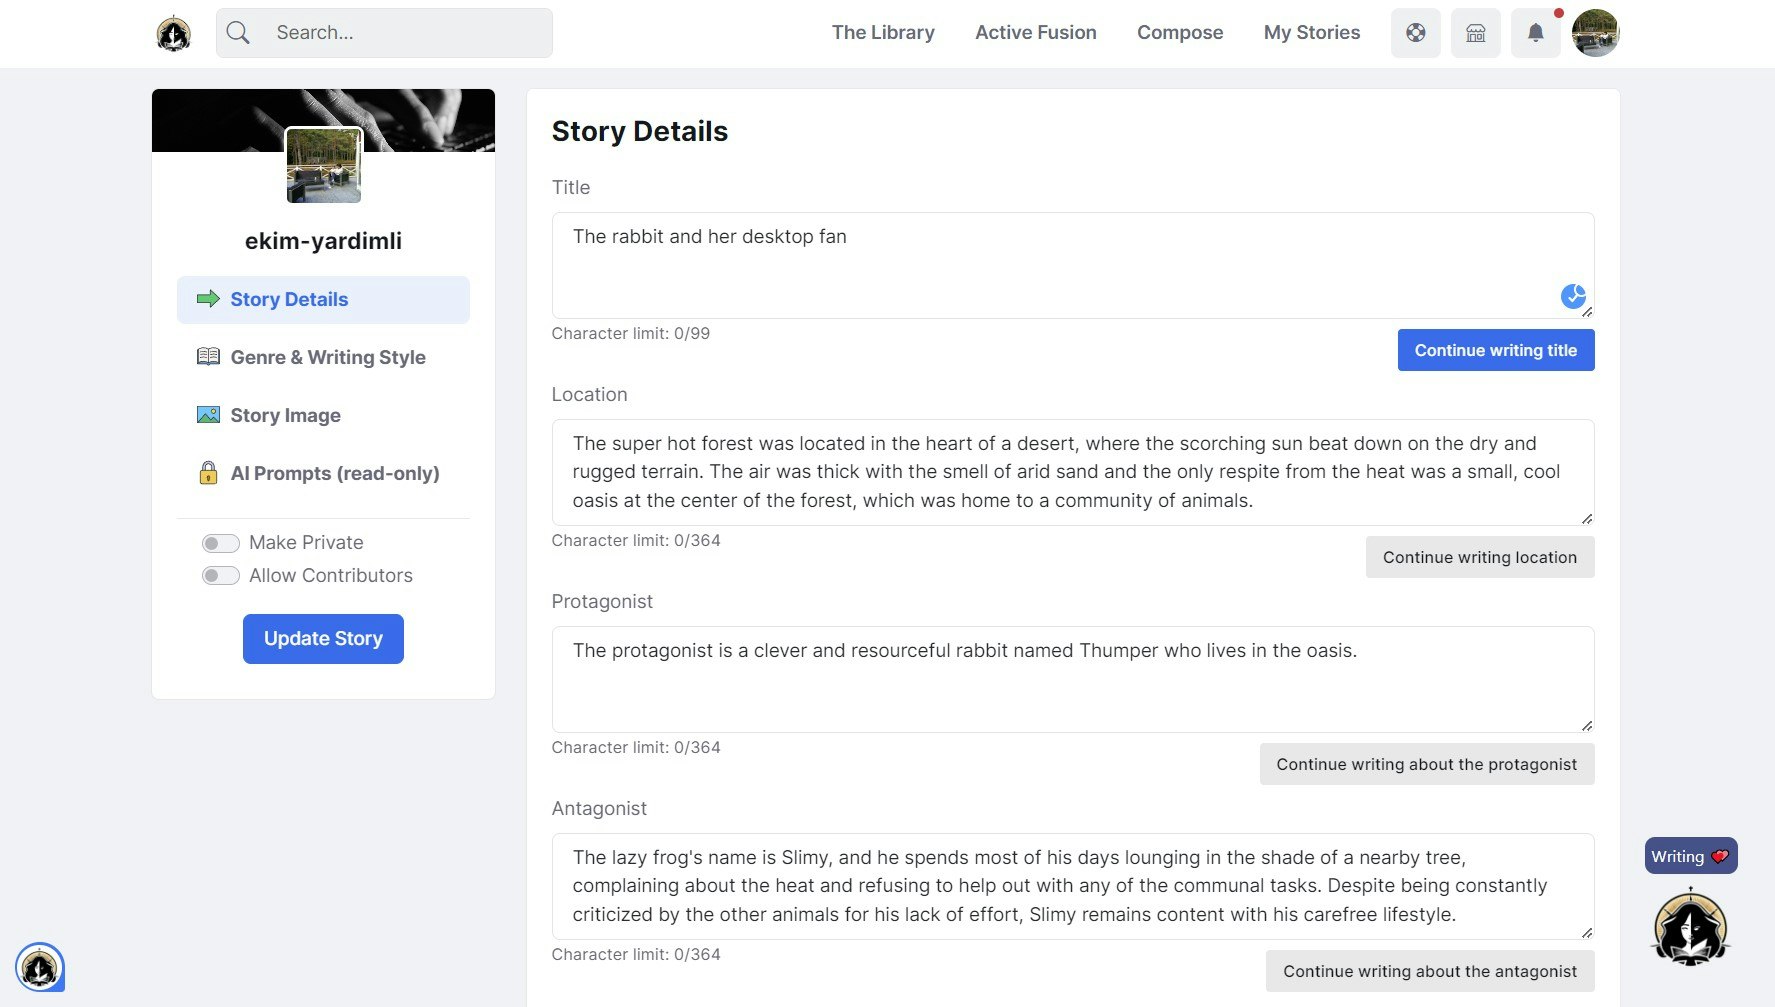
Task: Click the Protagonist field resize handle
Action: [1587, 726]
